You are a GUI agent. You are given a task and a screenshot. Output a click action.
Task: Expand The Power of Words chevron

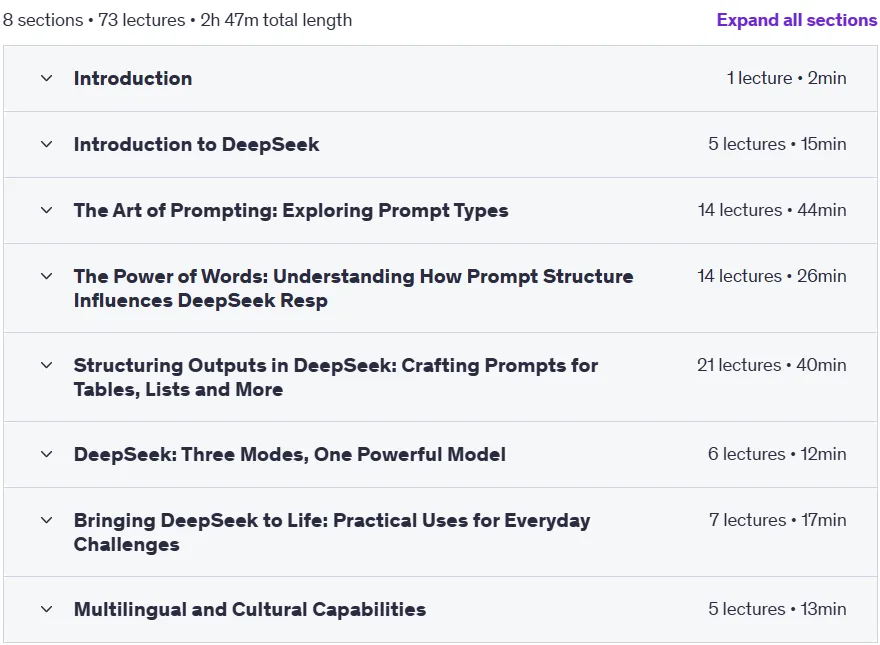click(x=47, y=276)
